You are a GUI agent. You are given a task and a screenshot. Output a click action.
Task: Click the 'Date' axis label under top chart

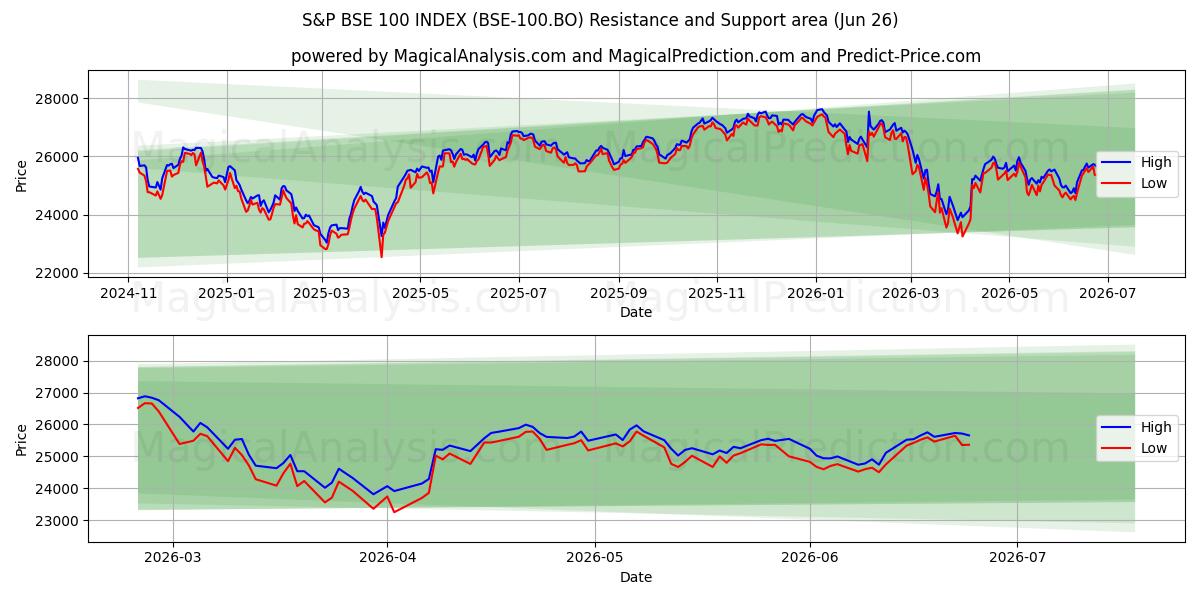click(636, 312)
